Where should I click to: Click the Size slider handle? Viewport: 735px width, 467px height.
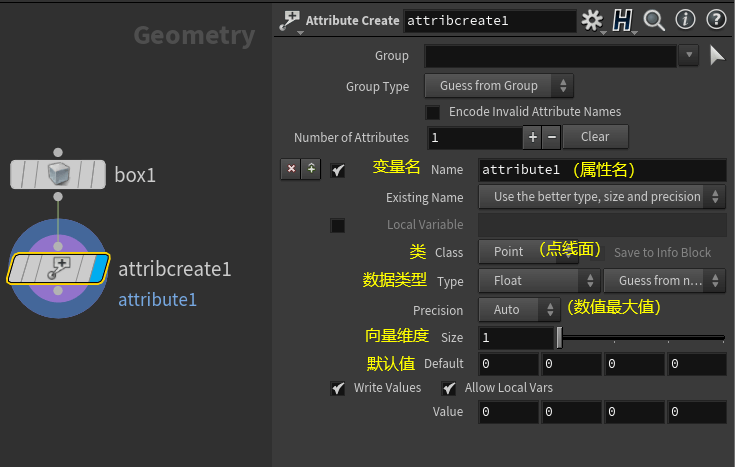[x=559, y=338]
